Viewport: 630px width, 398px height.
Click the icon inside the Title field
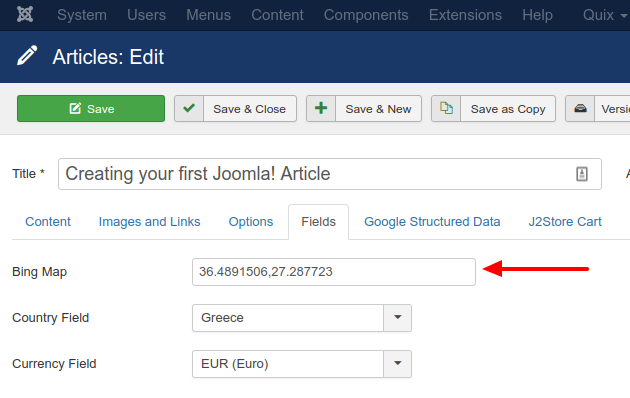click(582, 174)
